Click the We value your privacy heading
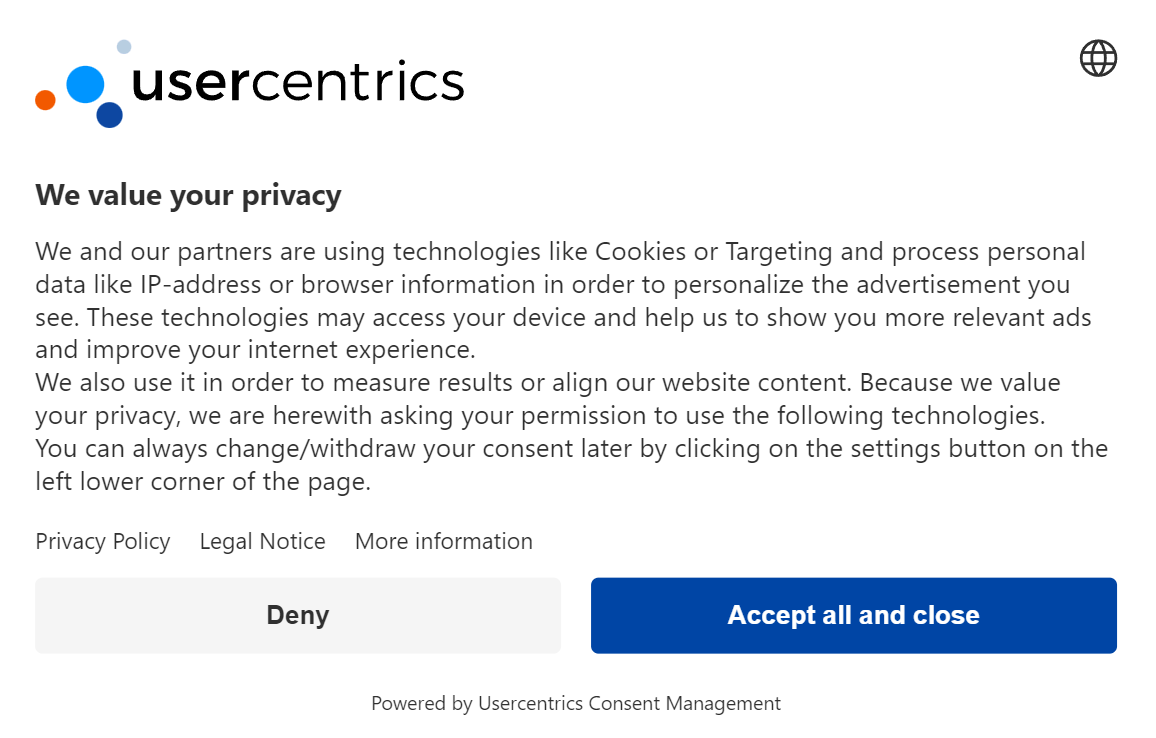Viewport: 1156px width, 738px height. (x=188, y=195)
